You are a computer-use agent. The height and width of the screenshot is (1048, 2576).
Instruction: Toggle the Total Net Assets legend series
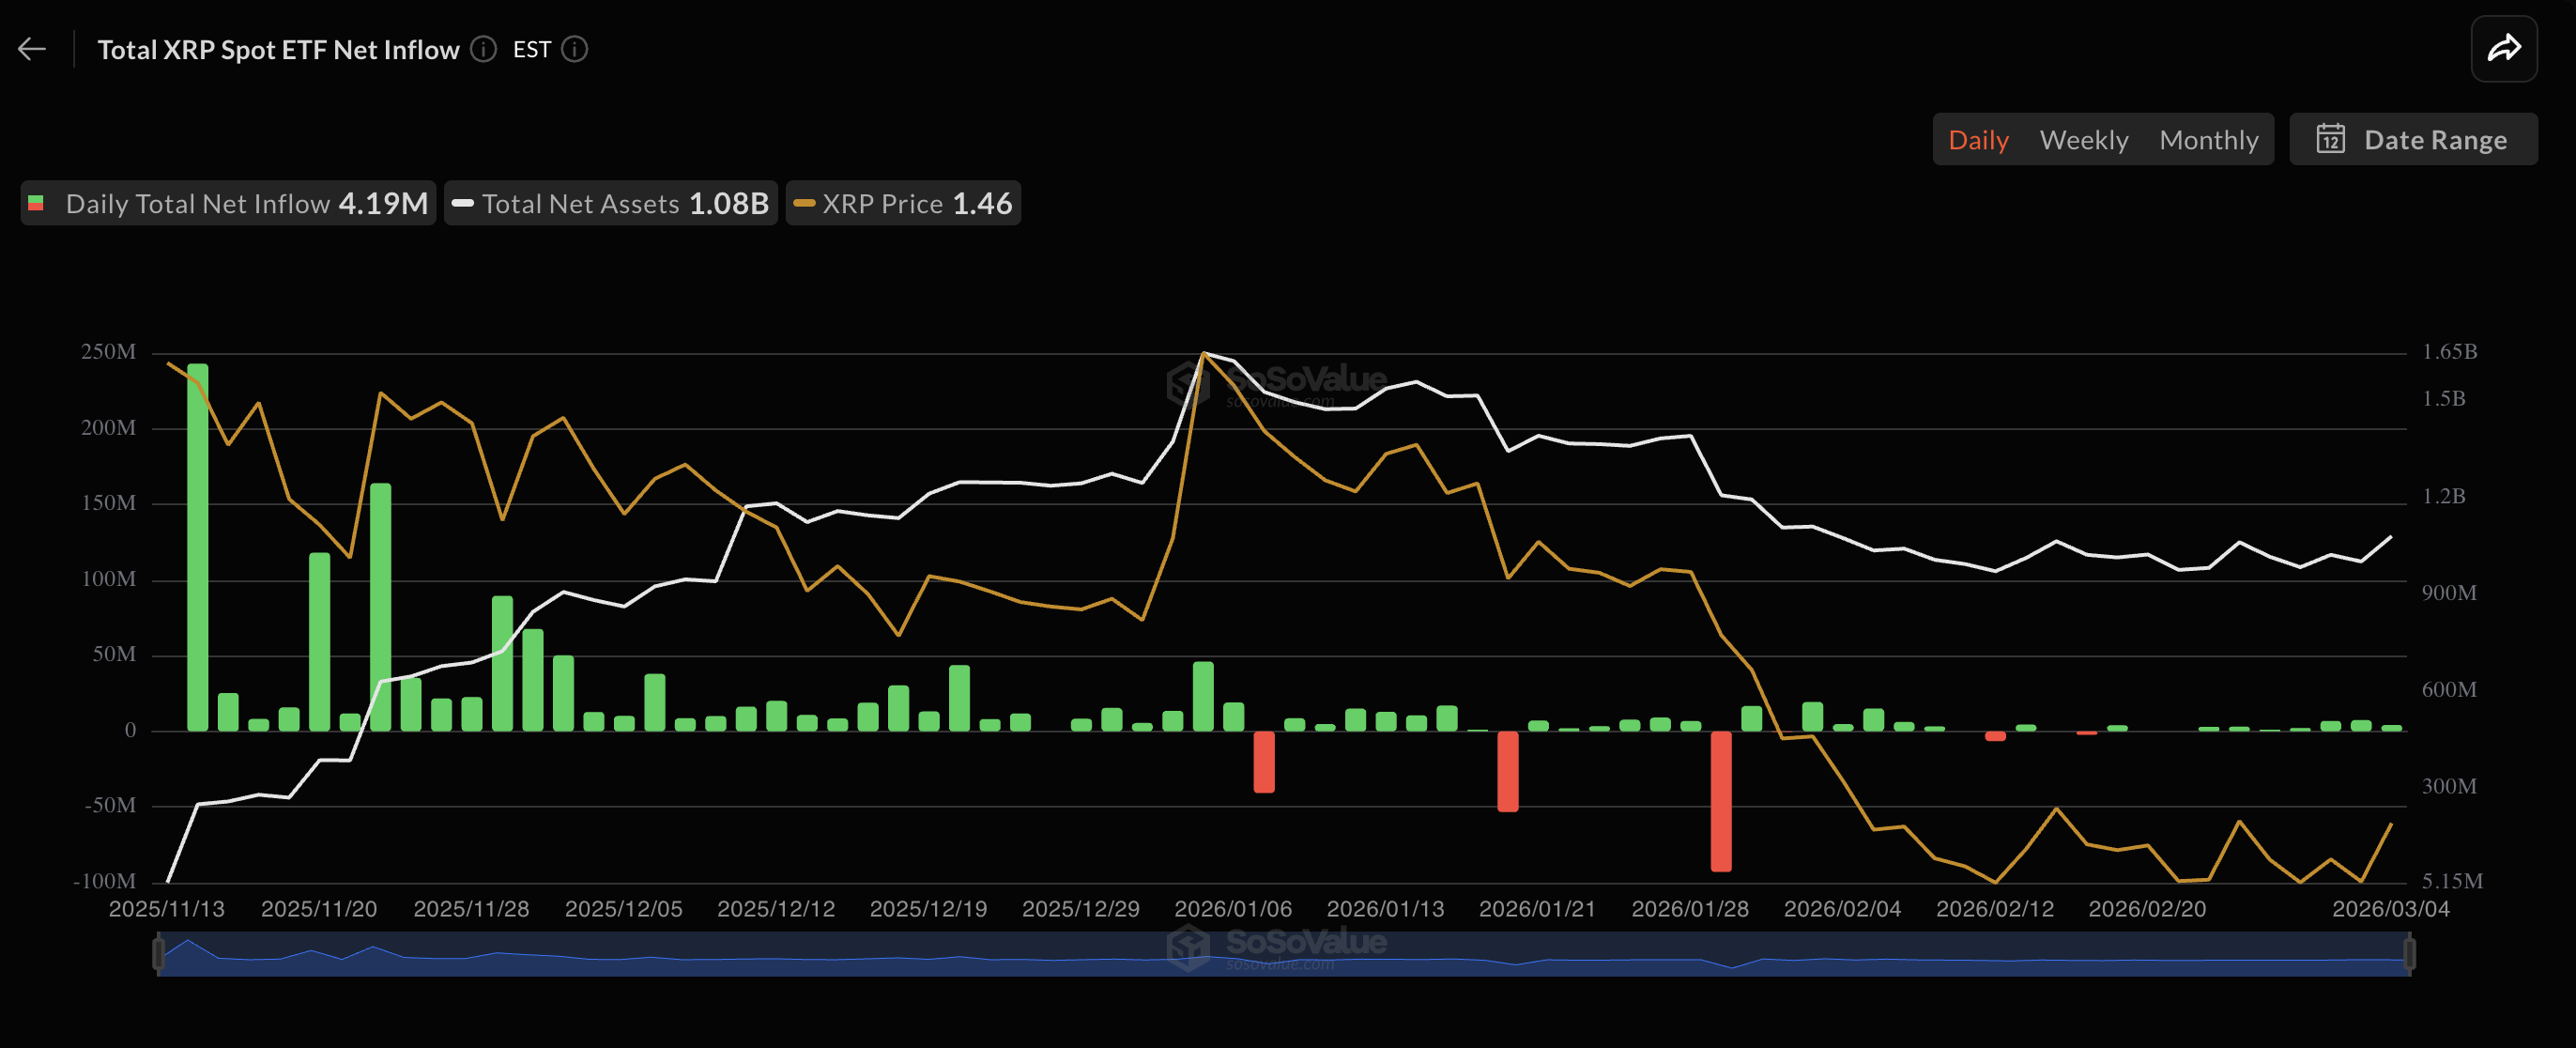611,204
